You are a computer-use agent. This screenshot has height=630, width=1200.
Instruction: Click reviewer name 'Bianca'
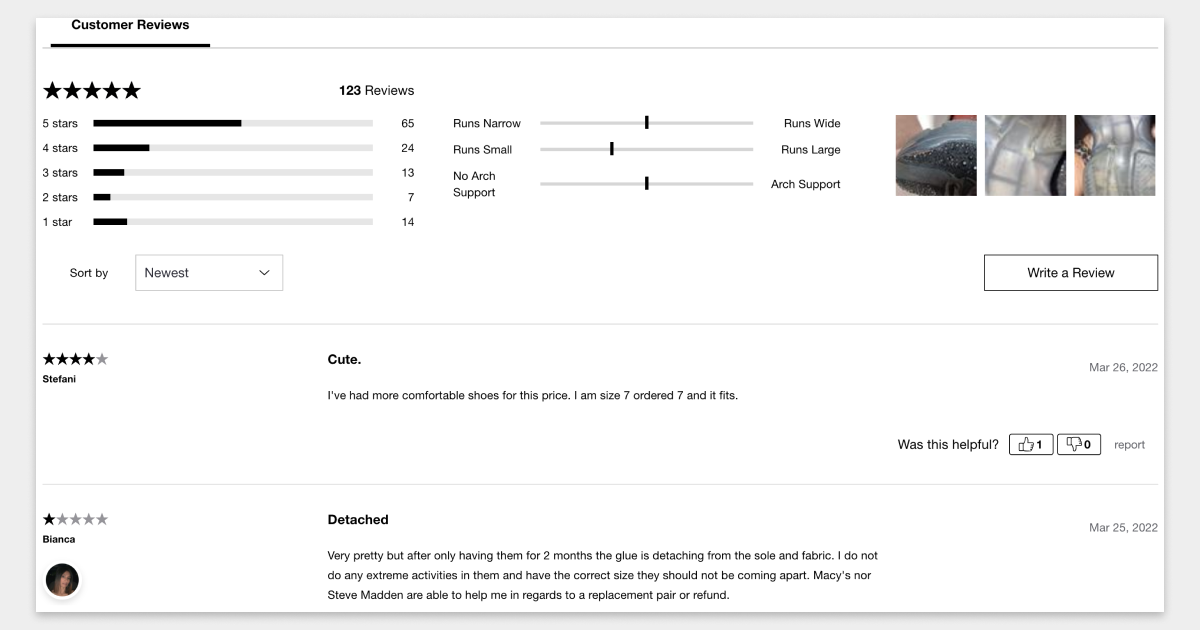58,539
